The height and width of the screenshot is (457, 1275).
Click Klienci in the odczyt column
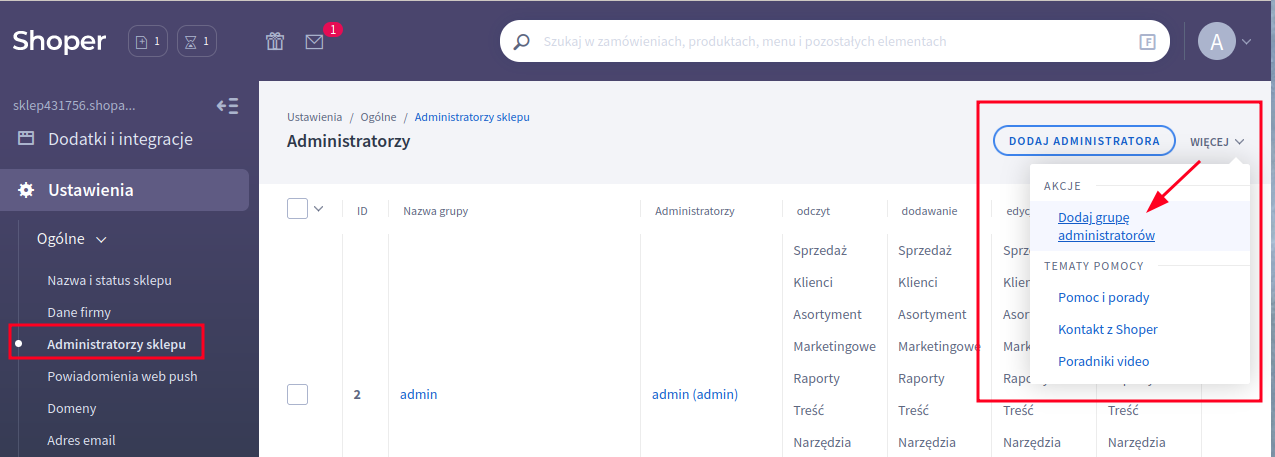tap(813, 282)
